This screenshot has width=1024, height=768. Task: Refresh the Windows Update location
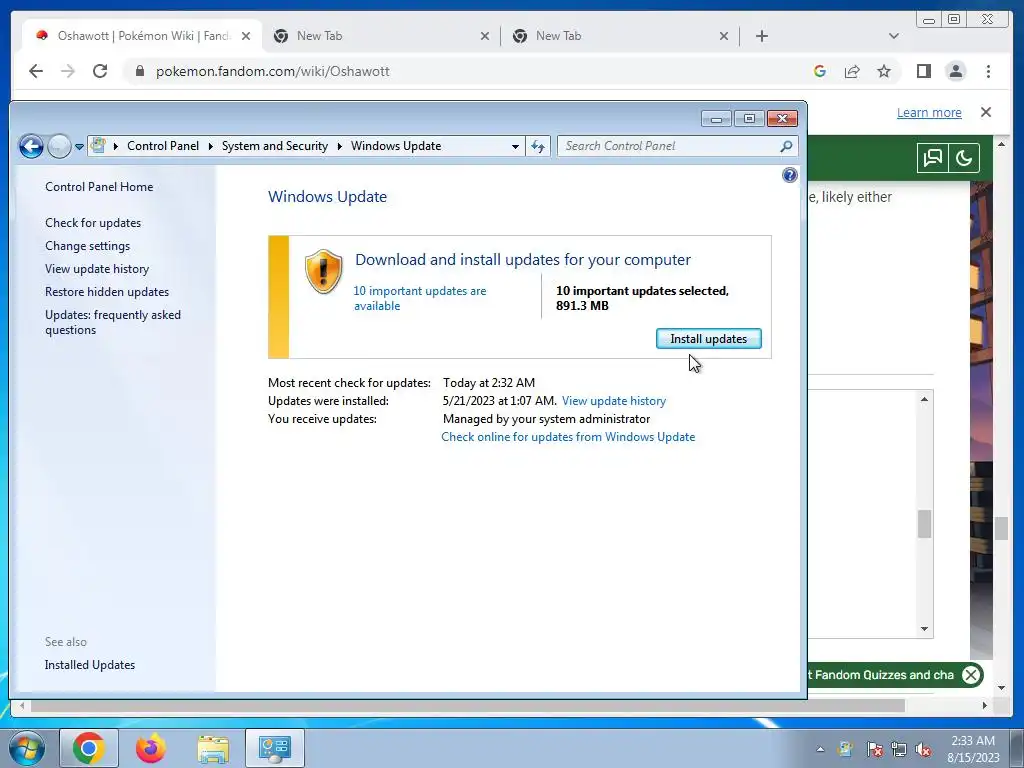point(537,146)
